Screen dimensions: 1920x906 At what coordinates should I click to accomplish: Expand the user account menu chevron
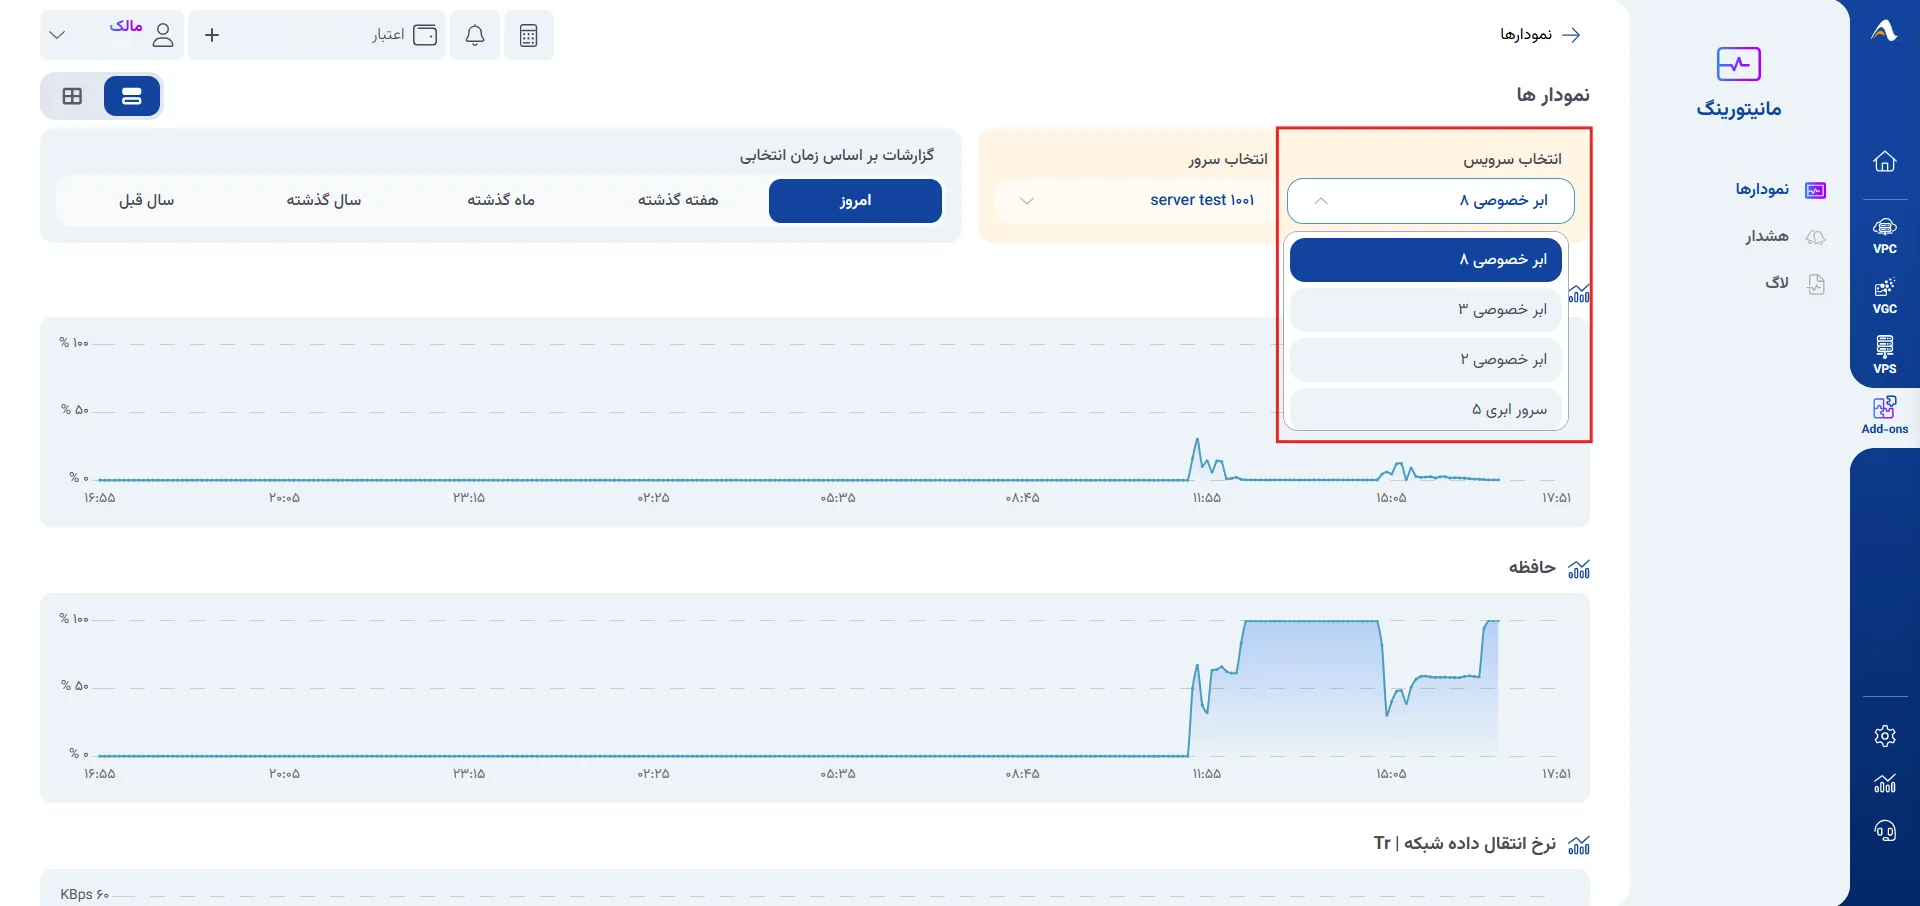pyautogui.click(x=57, y=35)
